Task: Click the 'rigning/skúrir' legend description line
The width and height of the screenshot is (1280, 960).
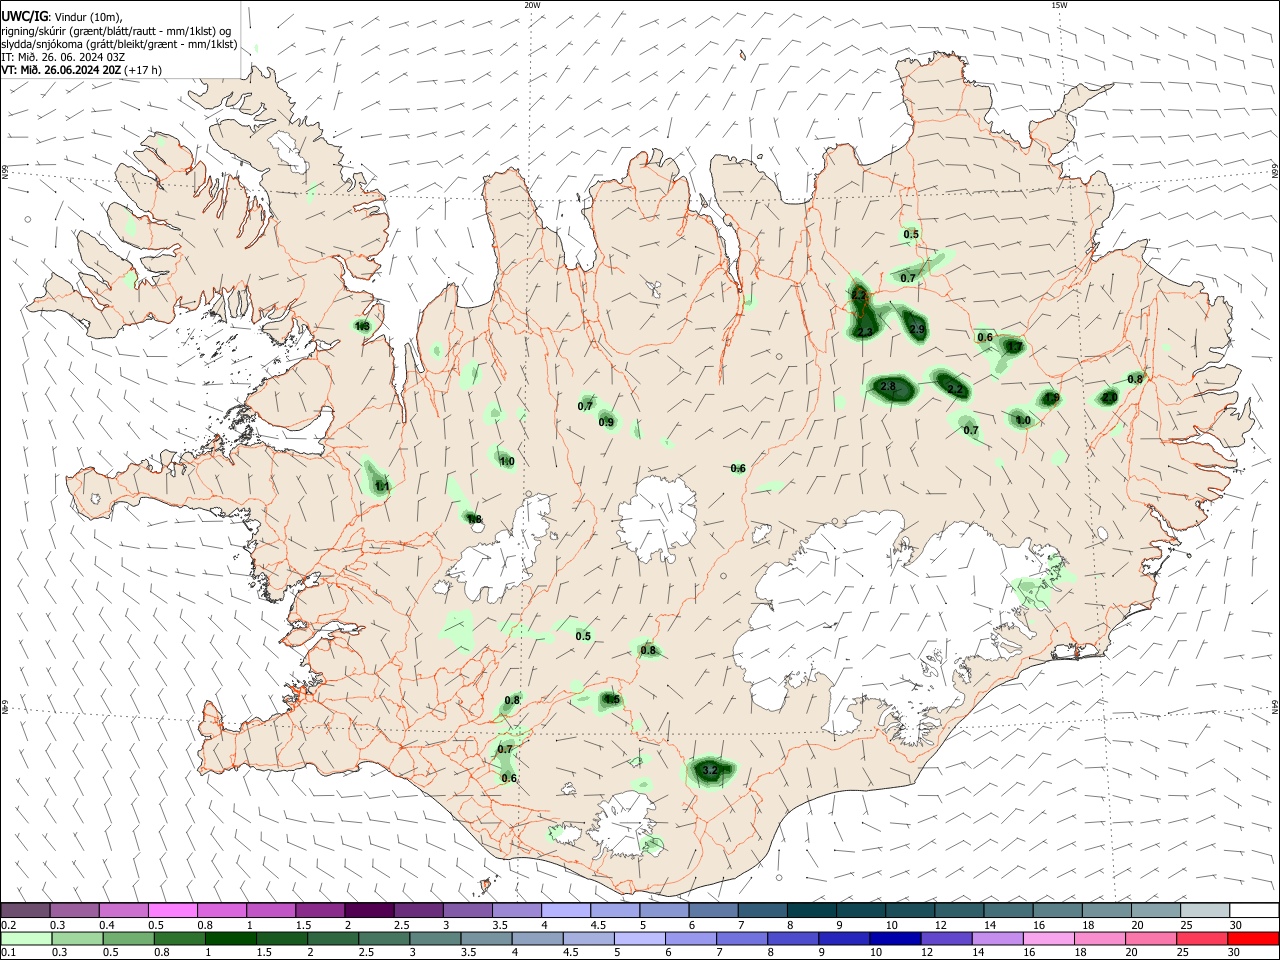Action: (116, 30)
